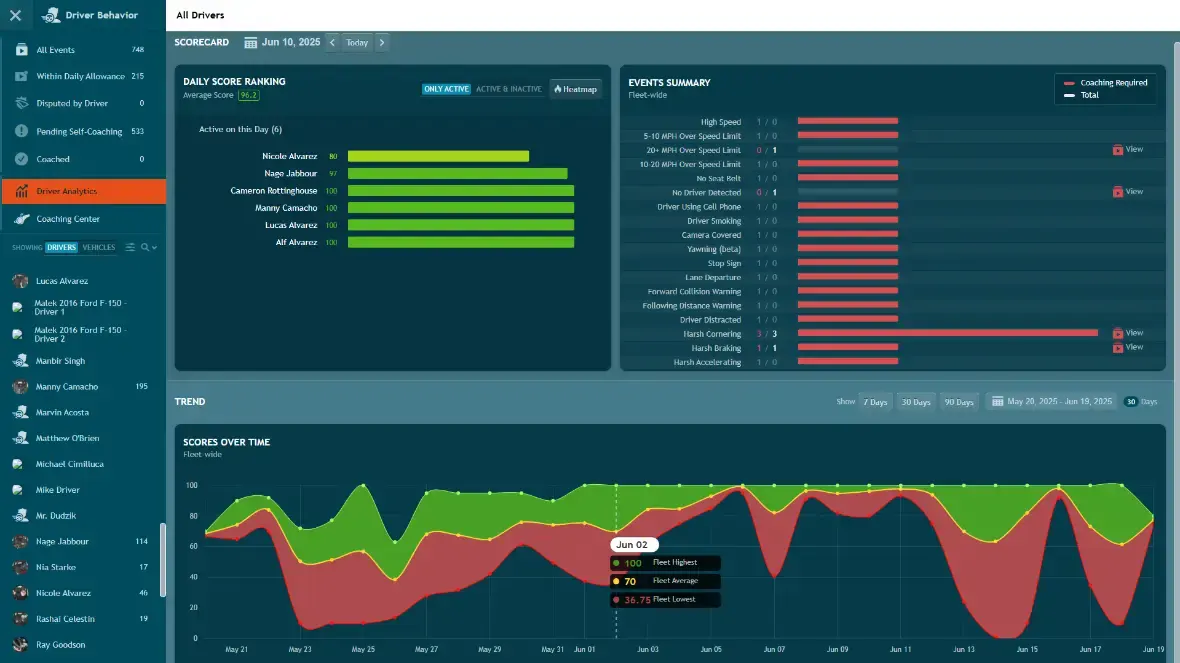This screenshot has height=663, width=1180.
Task: Click the View icon for 20+ MPH Over Speed Limit
Action: click(1118, 150)
